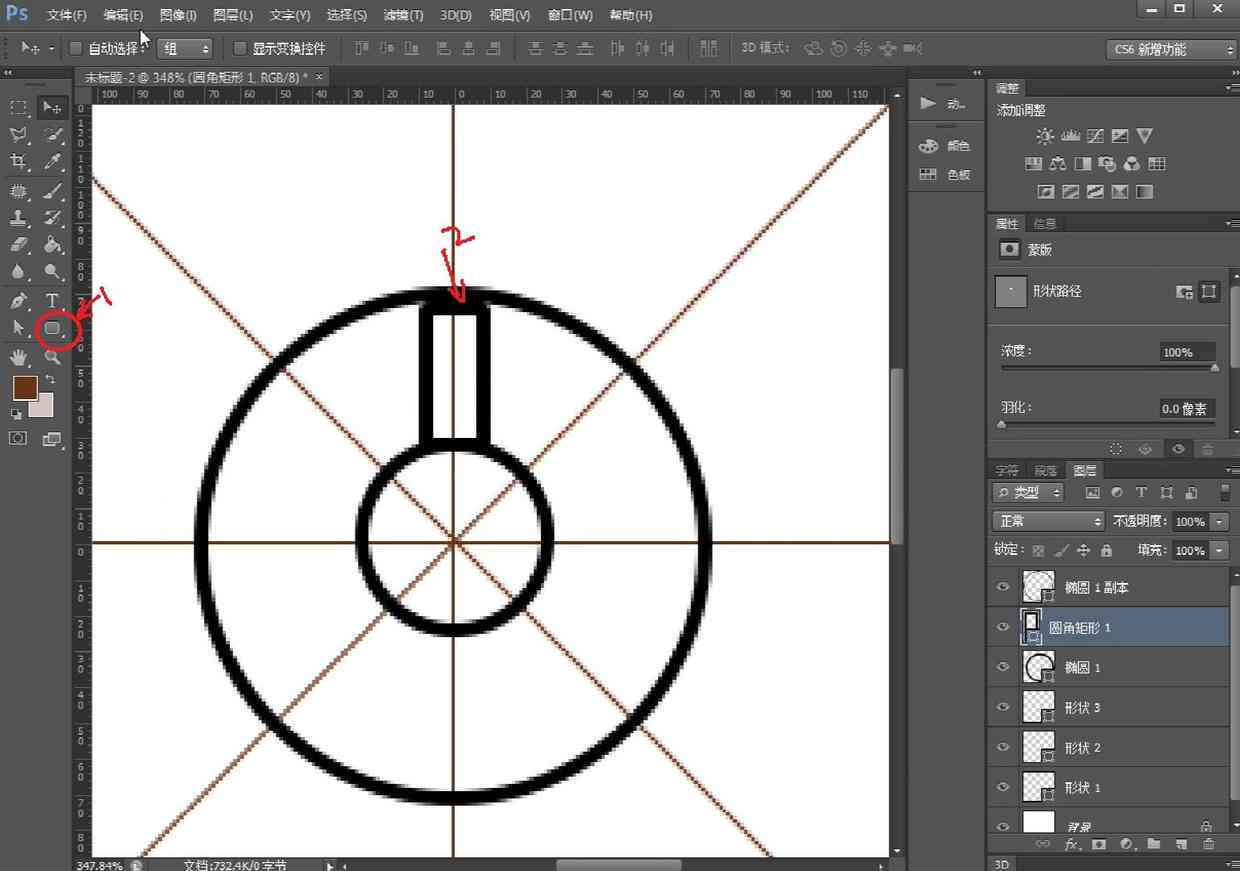Select the Clone Stamp tool
The height and width of the screenshot is (871, 1240).
click(x=19, y=217)
